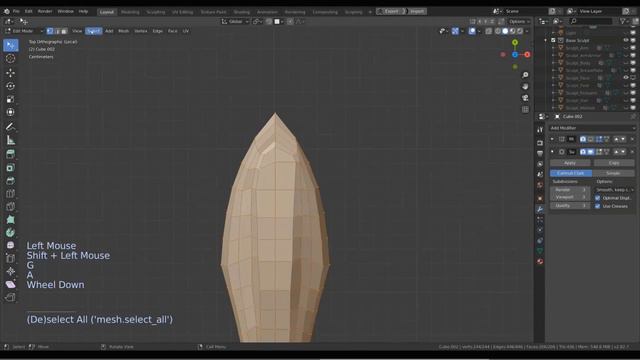Toggle the Use Creases checkbox
The height and width of the screenshot is (360, 640).
click(x=598, y=206)
